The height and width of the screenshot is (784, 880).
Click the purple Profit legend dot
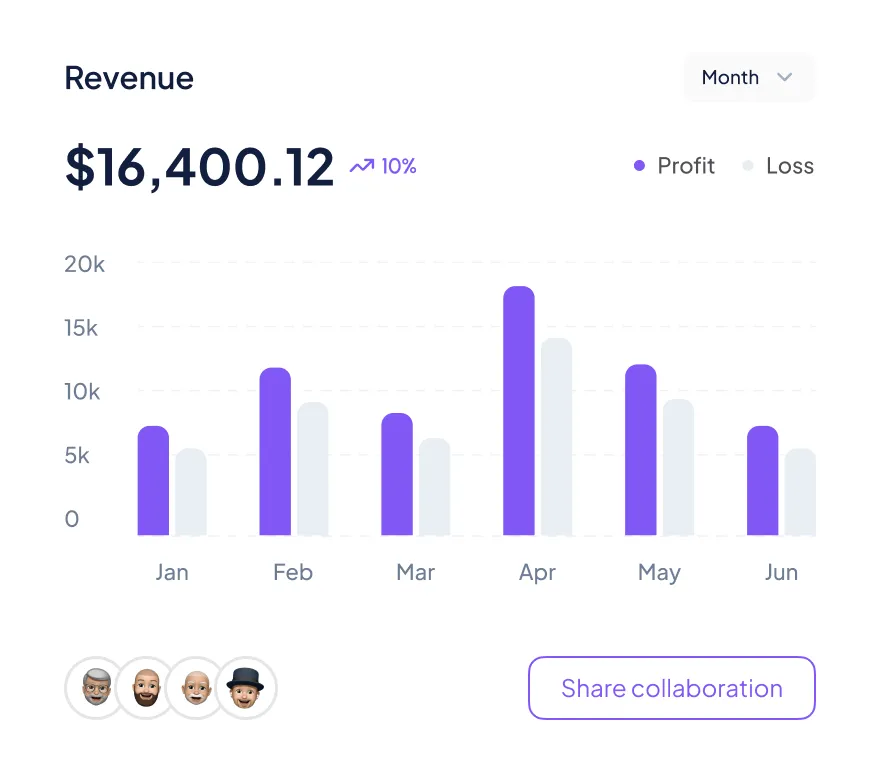point(640,166)
